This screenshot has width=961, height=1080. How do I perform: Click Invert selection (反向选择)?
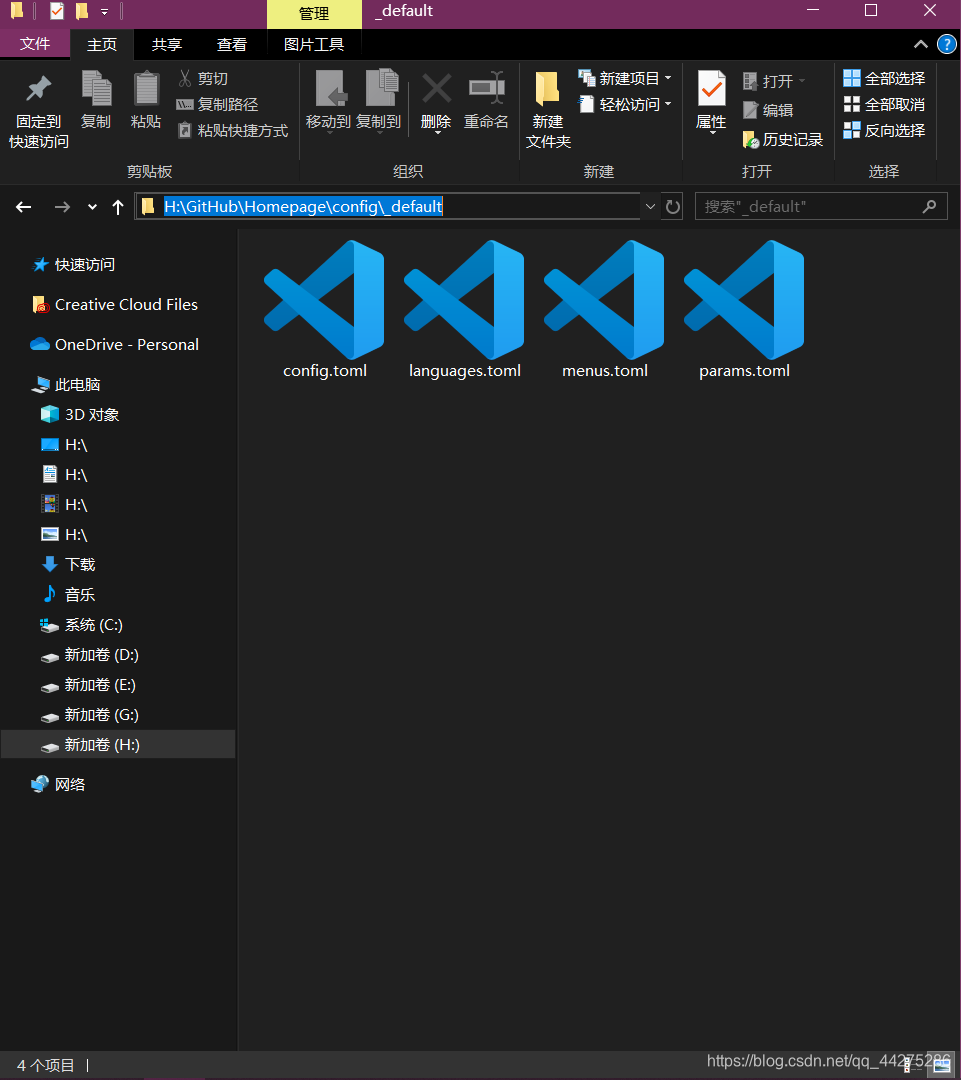[x=885, y=130]
